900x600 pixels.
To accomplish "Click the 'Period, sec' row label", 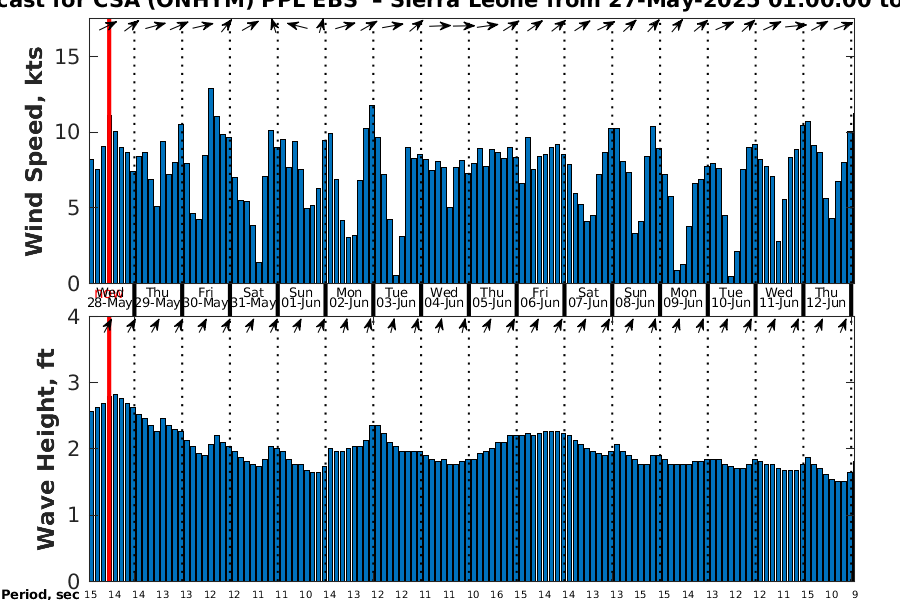I will pos(40,594).
